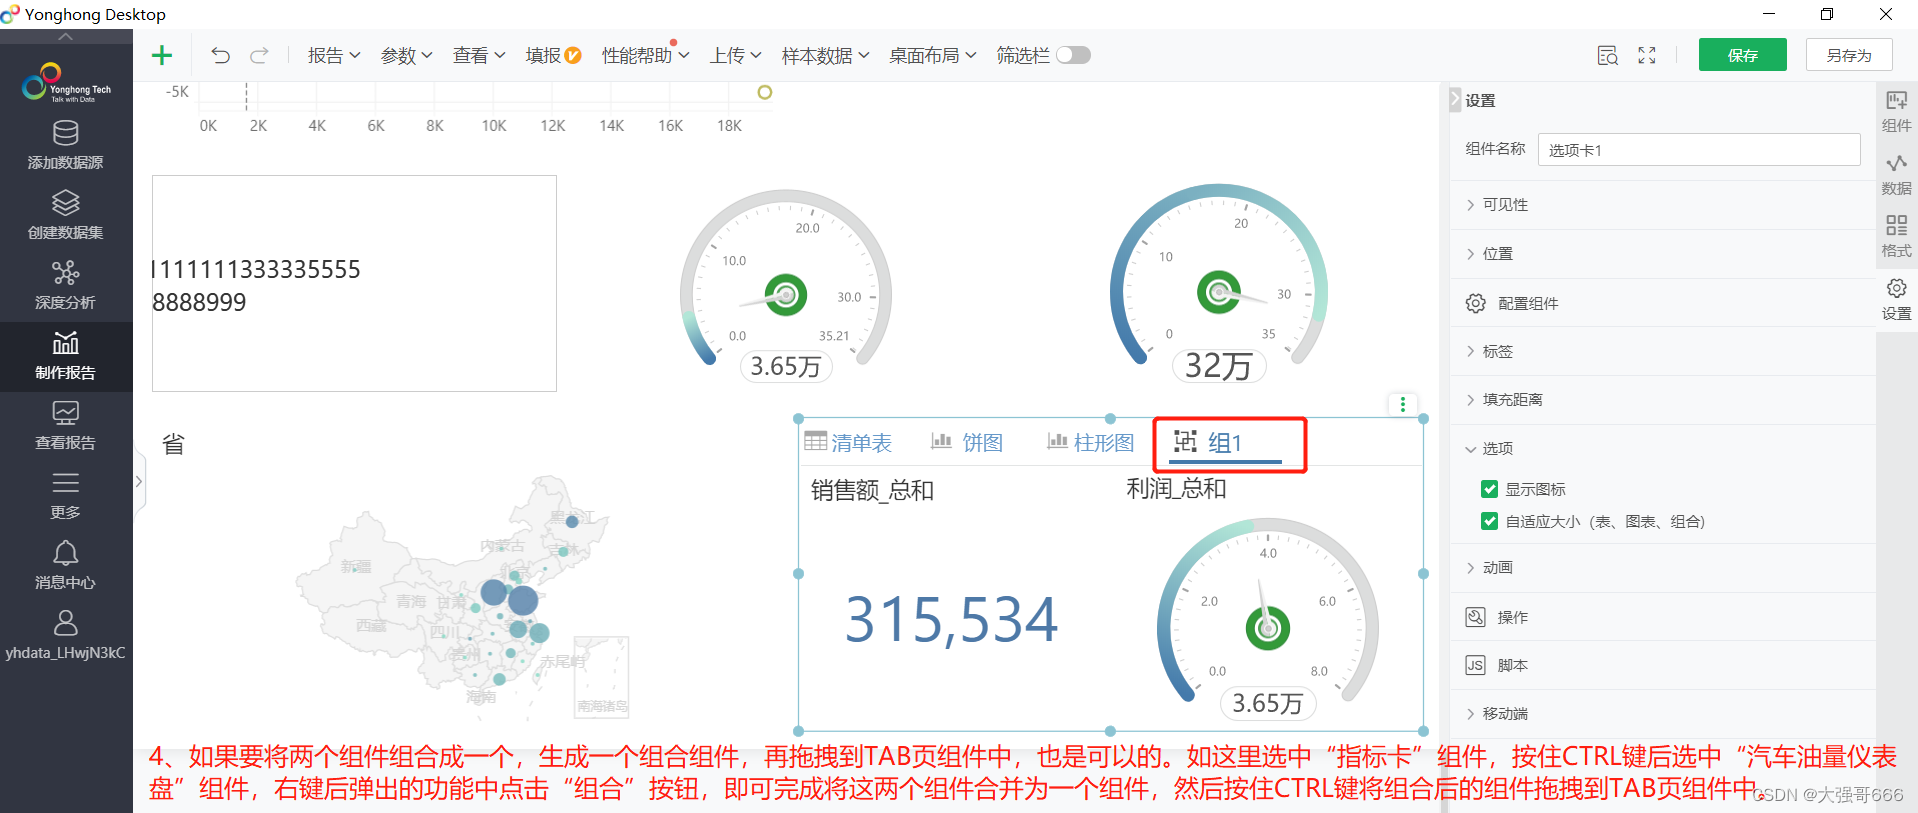Select 制作报告 in the sidebar
Screen dimensions: 1918x813
coord(66,356)
